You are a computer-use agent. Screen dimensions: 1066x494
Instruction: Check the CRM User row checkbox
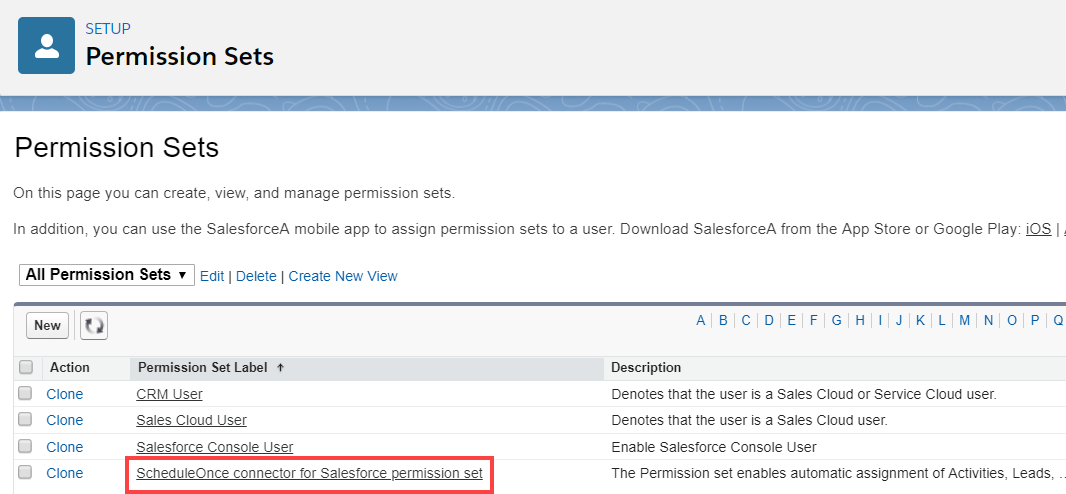pos(26,394)
